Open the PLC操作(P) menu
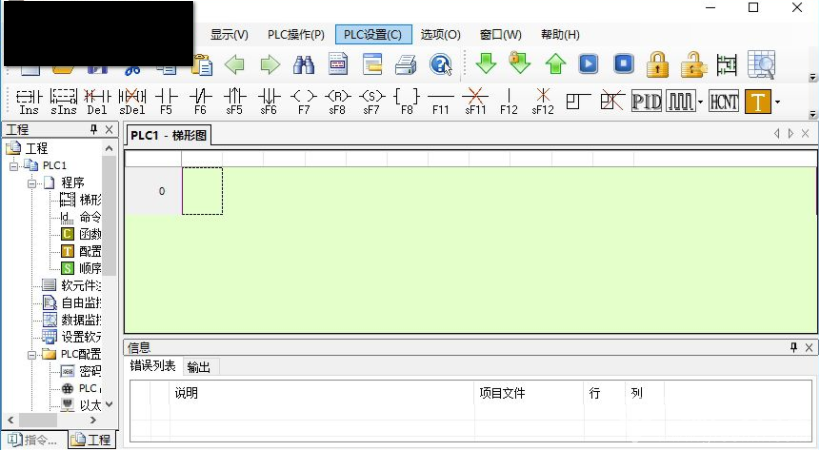Screen dimensions: 819x450 (x=296, y=34)
